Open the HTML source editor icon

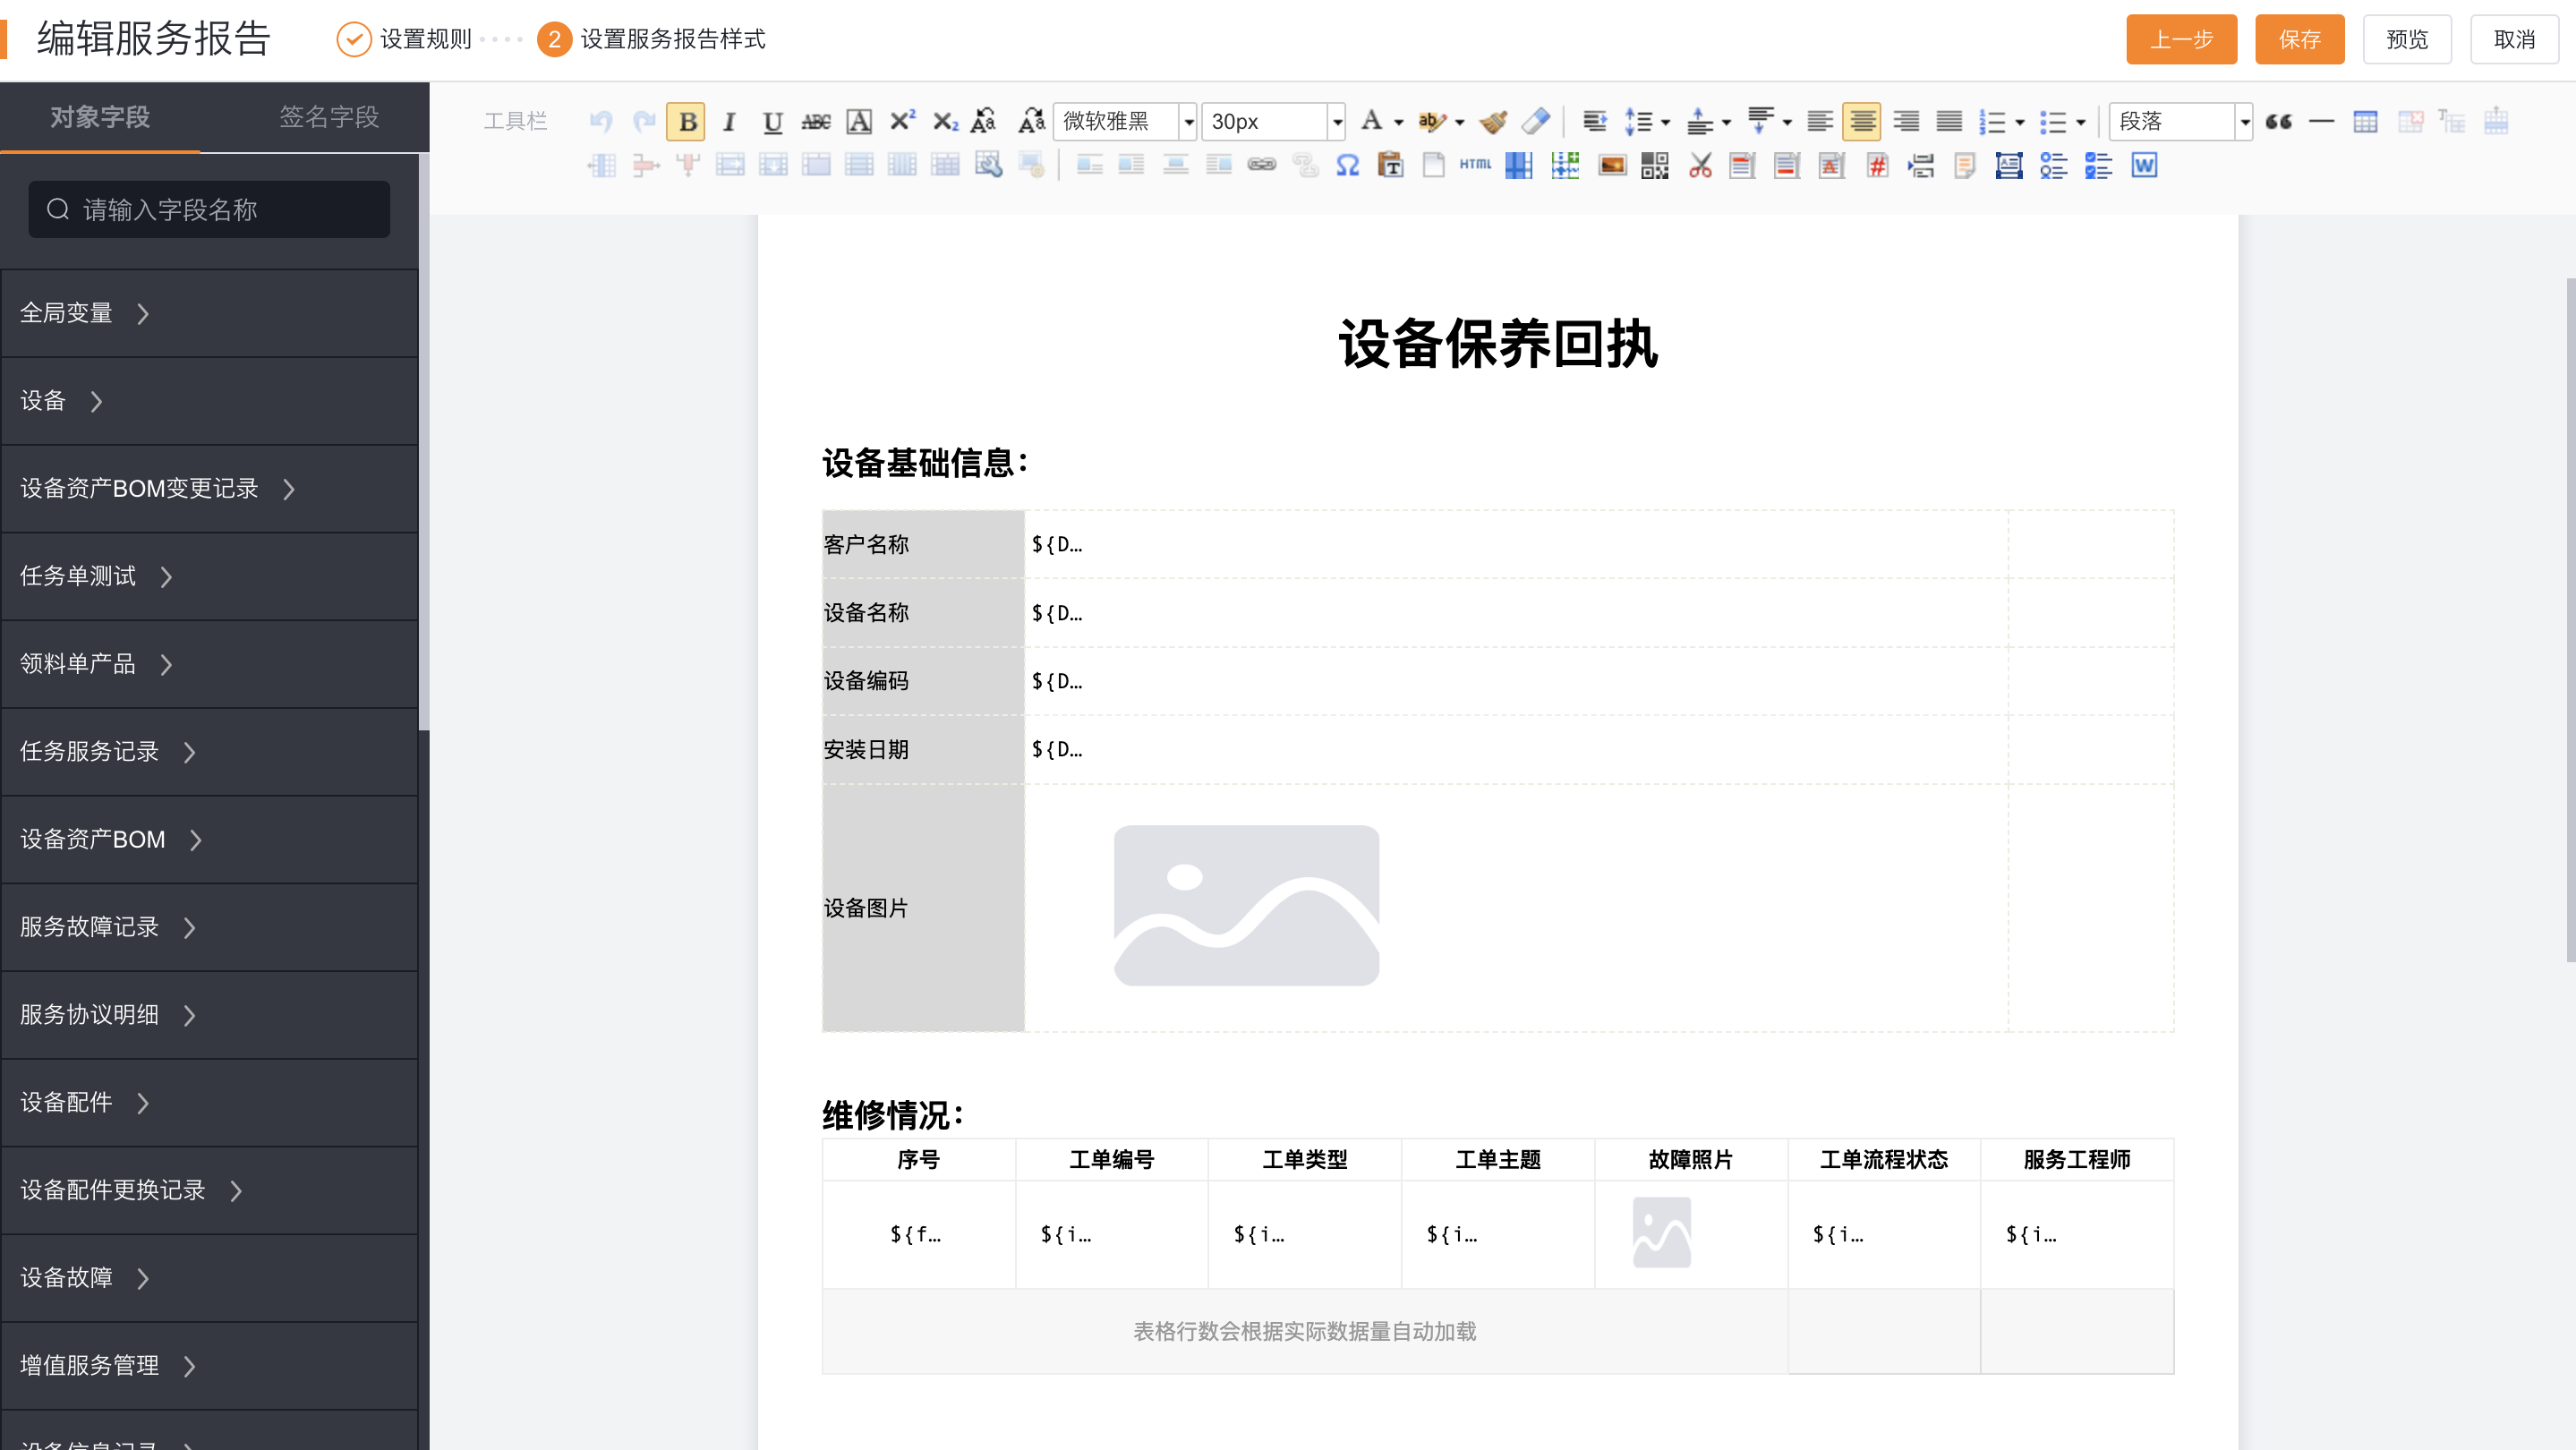pyautogui.click(x=1475, y=166)
